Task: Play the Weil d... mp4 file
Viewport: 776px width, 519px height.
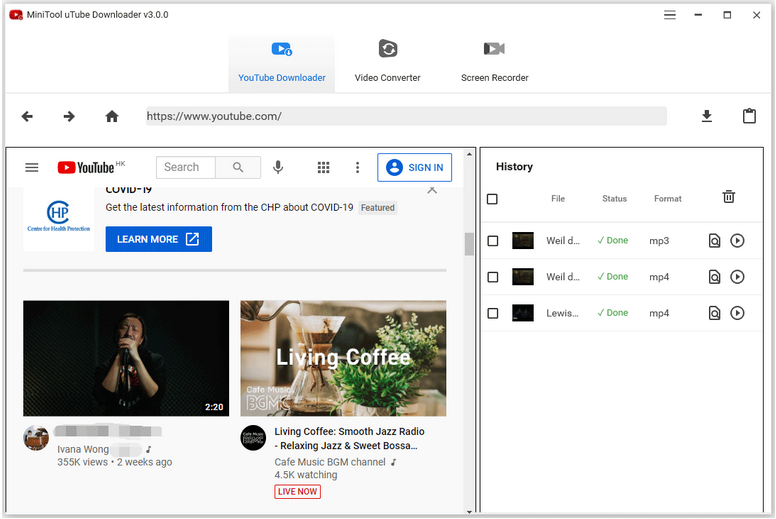Action: [737, 277]
